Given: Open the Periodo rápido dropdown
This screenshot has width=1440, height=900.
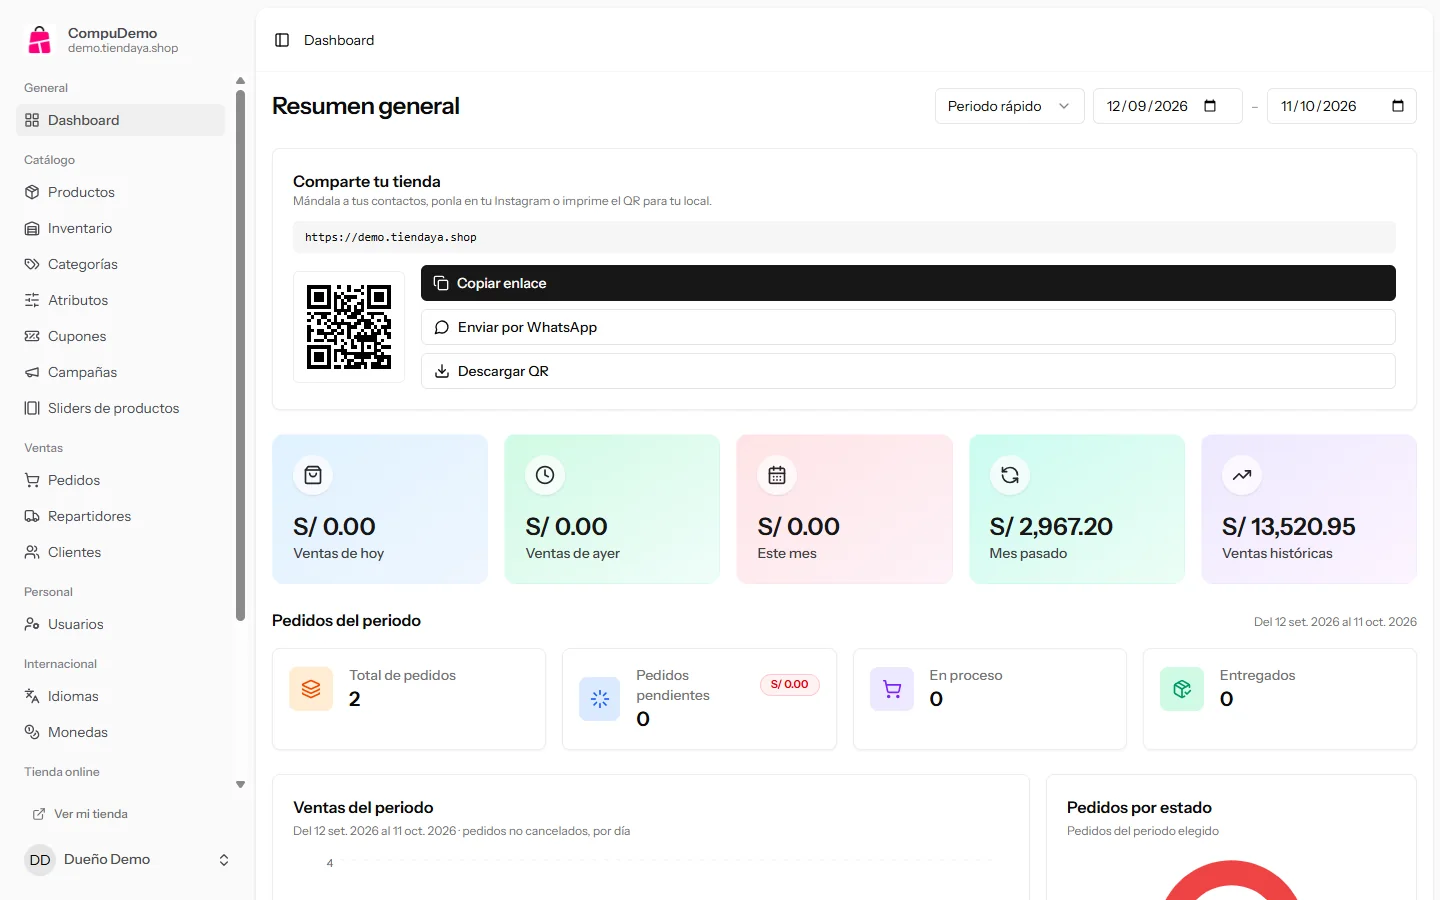Looking at the screenshot, I should (x=1010, y=106).
